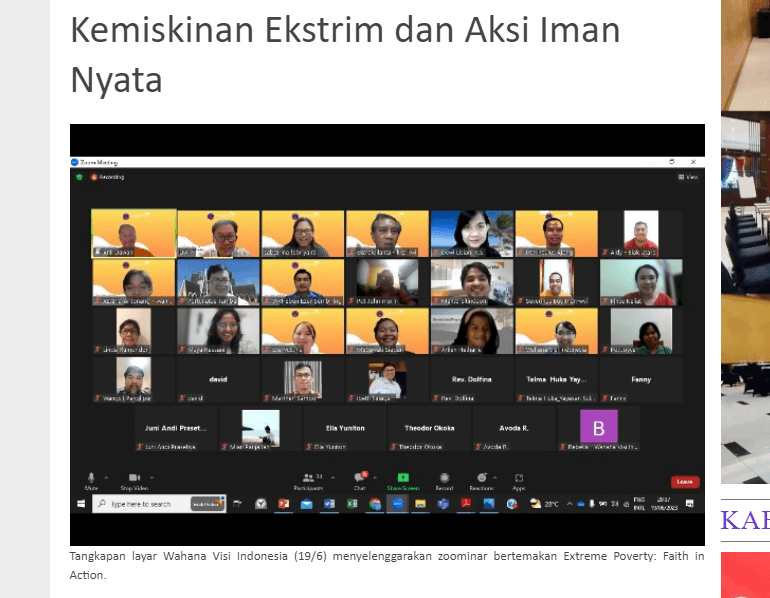This screenshot has height=598, width=770.
Task: Open the notification center icon
Action: (689, 504)
